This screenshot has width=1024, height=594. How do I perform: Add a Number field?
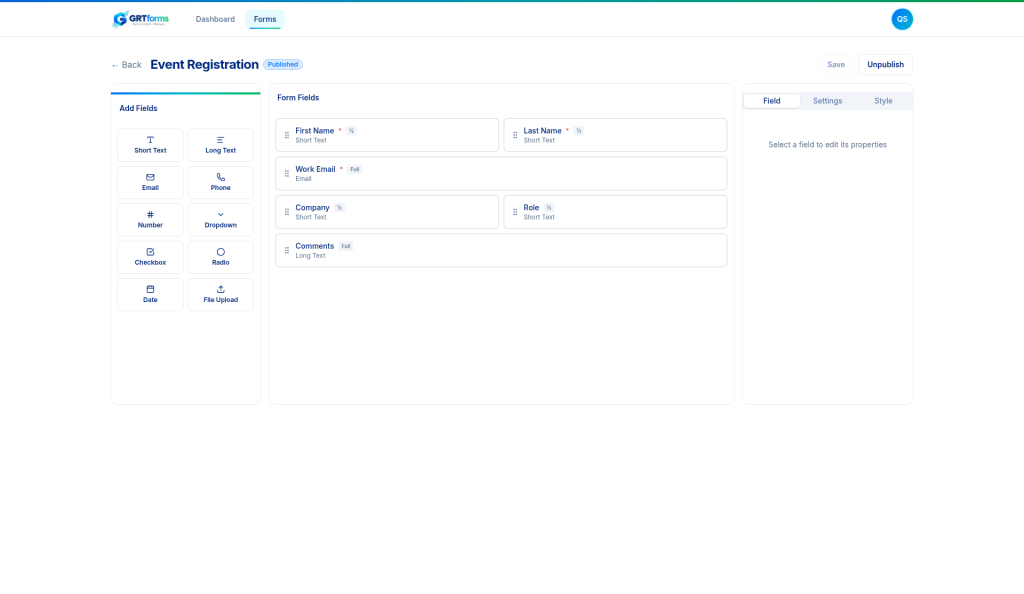tap(150, 219)
